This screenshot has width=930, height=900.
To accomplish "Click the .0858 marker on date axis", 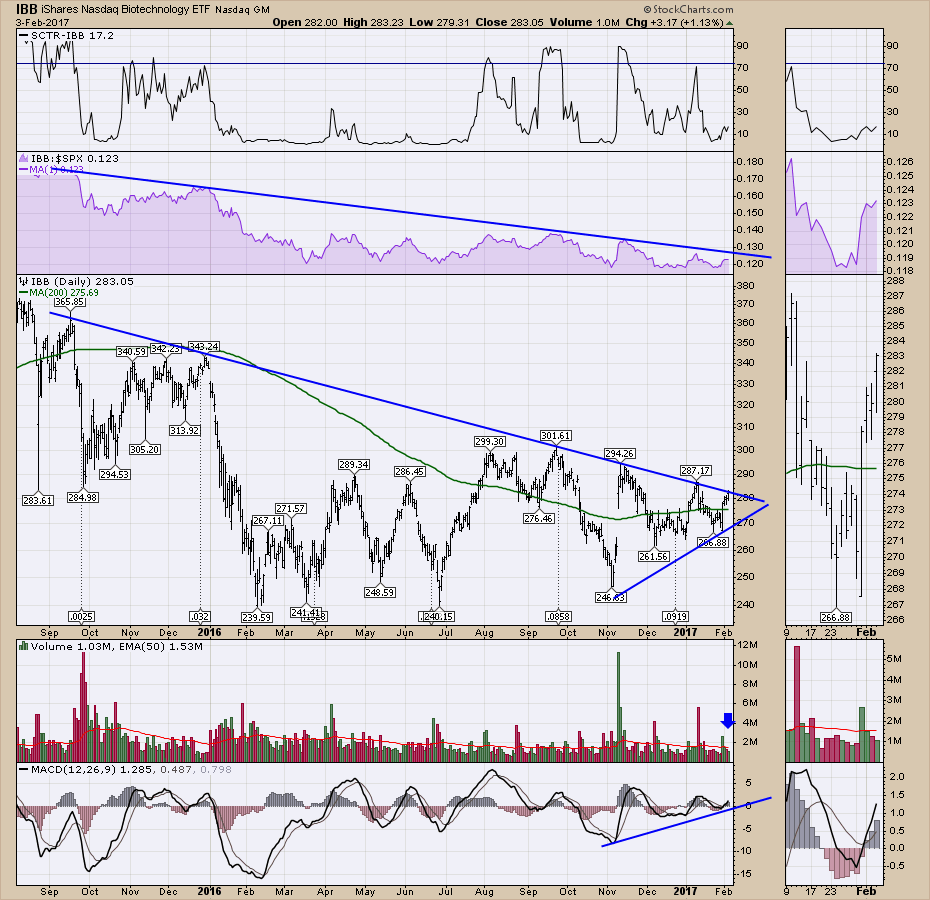I will [x=558, y=616].
